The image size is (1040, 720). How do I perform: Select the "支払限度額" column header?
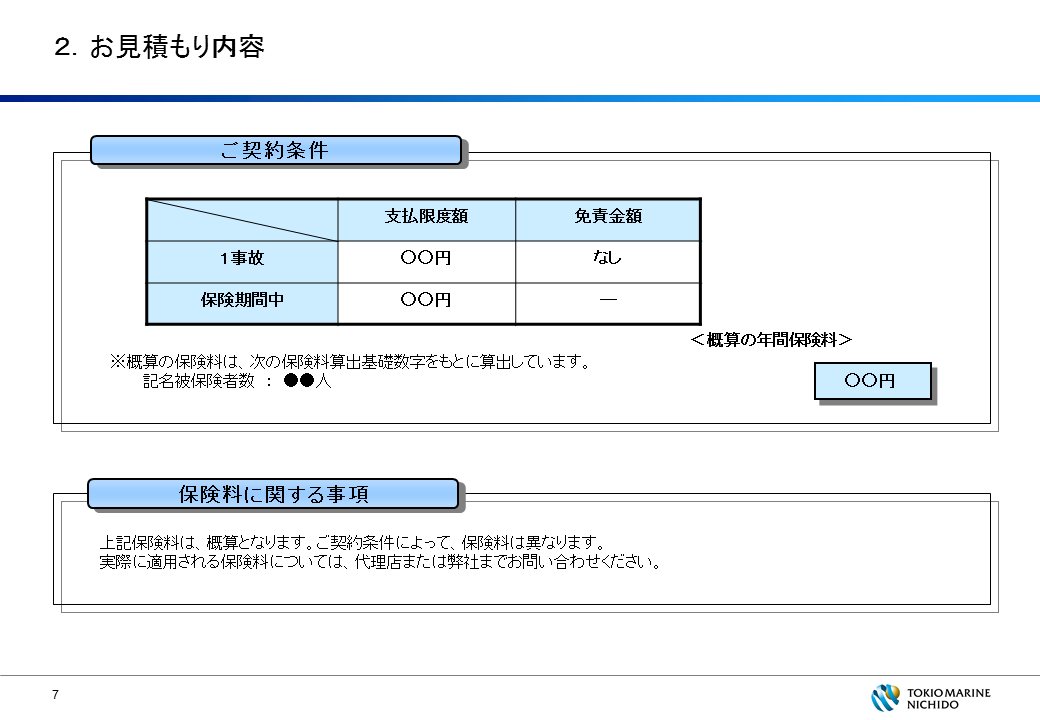pos(426,219)
